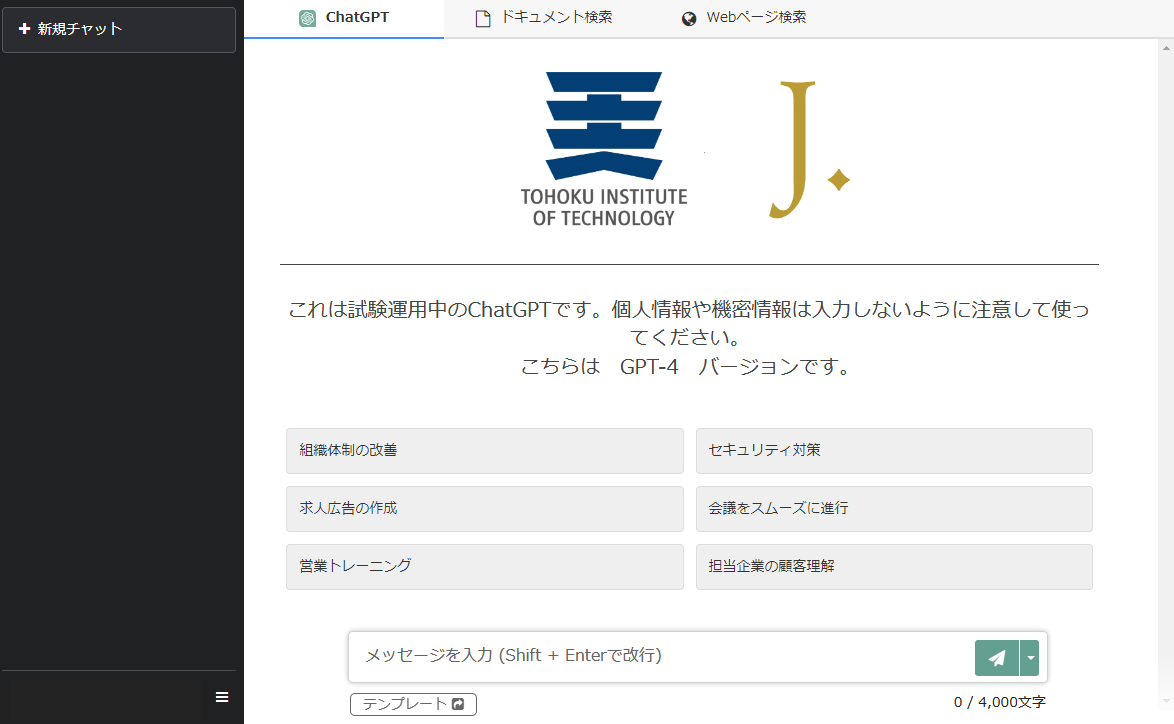Image resolution: width=1174 pixels, height=724 pixels.
Task: Click the 0 / 4,000文字 character counter
Action: 1000,702
